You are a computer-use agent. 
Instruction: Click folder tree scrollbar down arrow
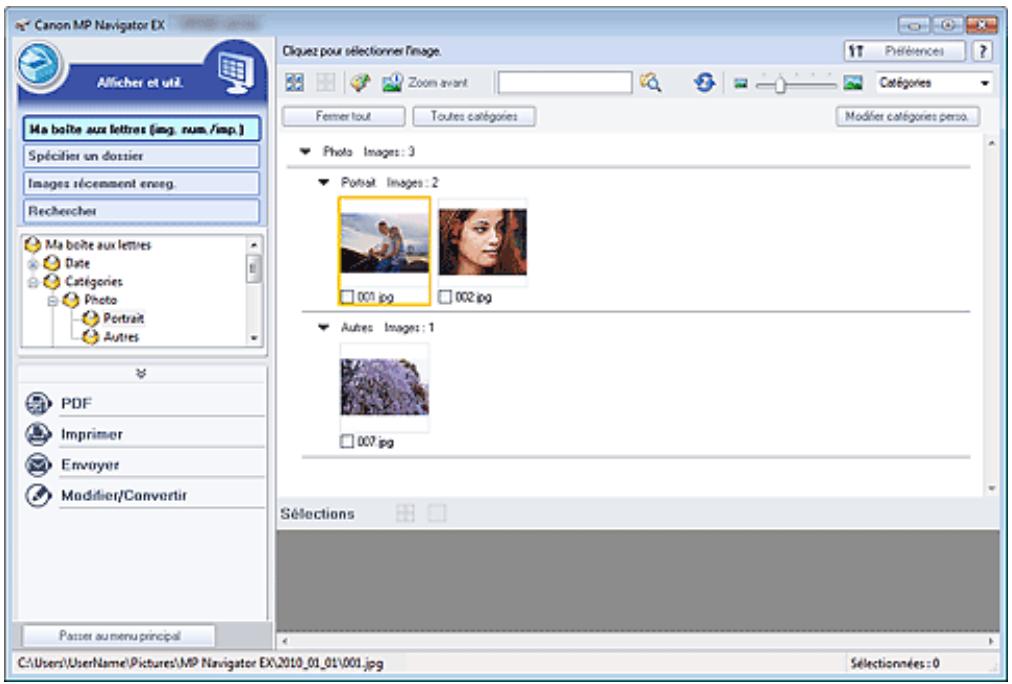(x=254, y=337)
